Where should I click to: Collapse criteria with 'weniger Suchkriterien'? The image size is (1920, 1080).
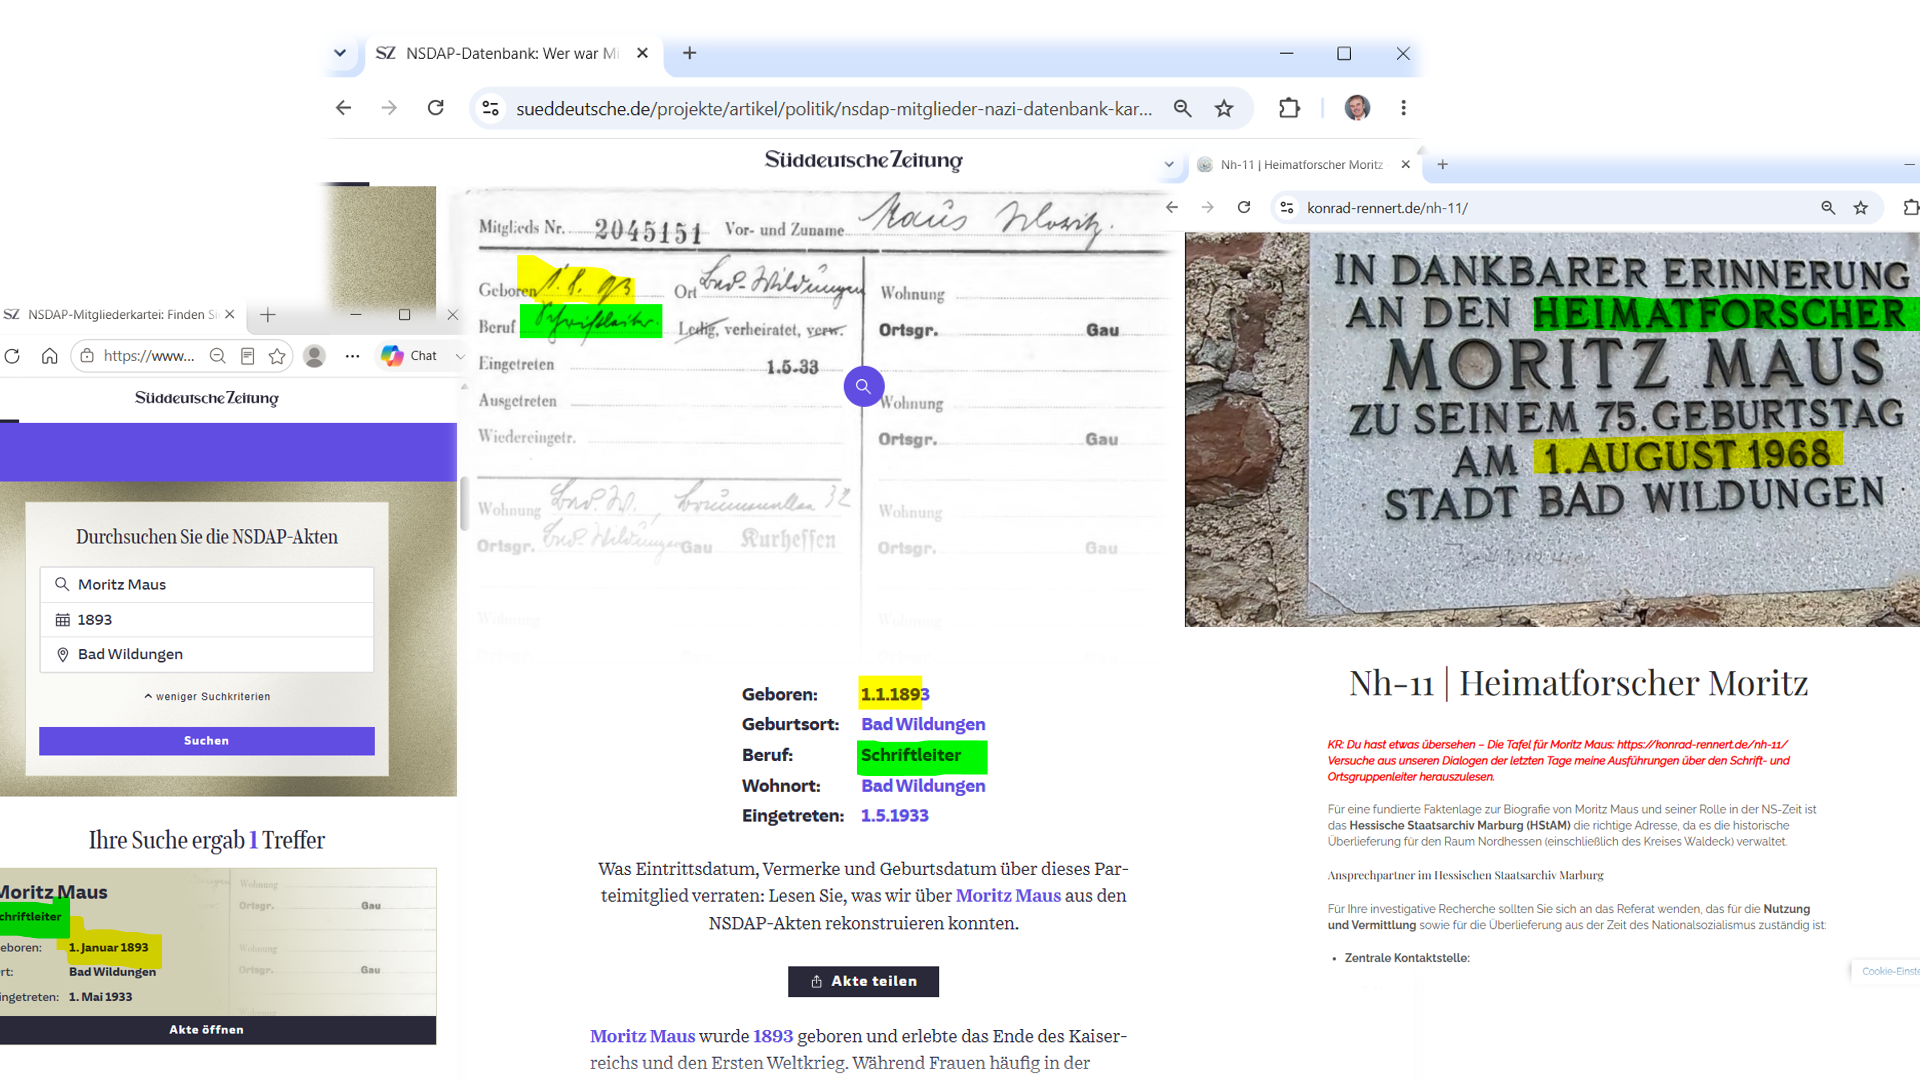coord(207,697)
